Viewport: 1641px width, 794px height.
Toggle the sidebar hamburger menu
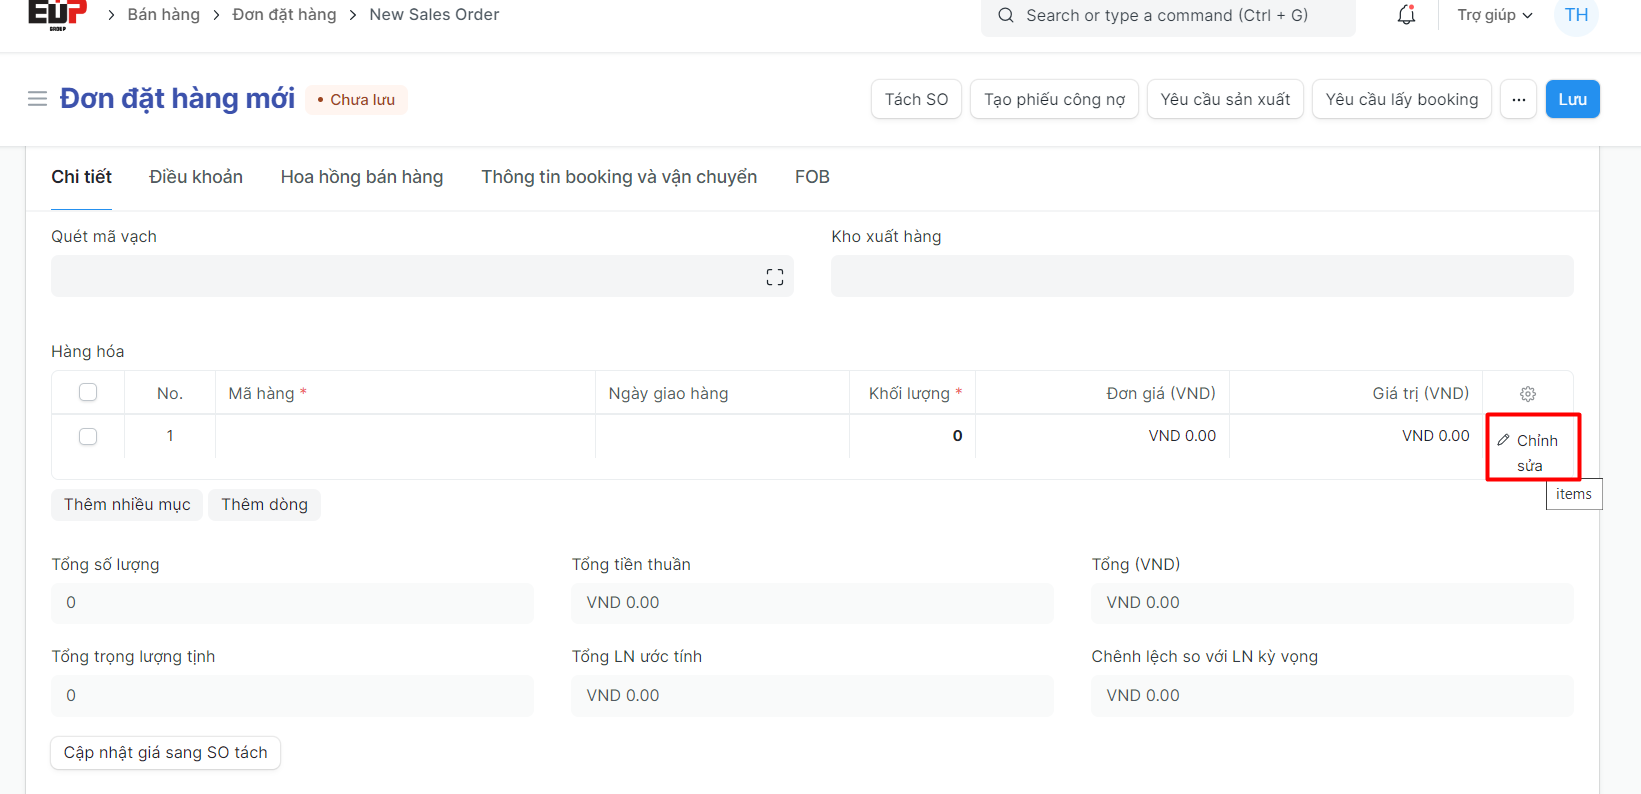[x=37, y=99]
